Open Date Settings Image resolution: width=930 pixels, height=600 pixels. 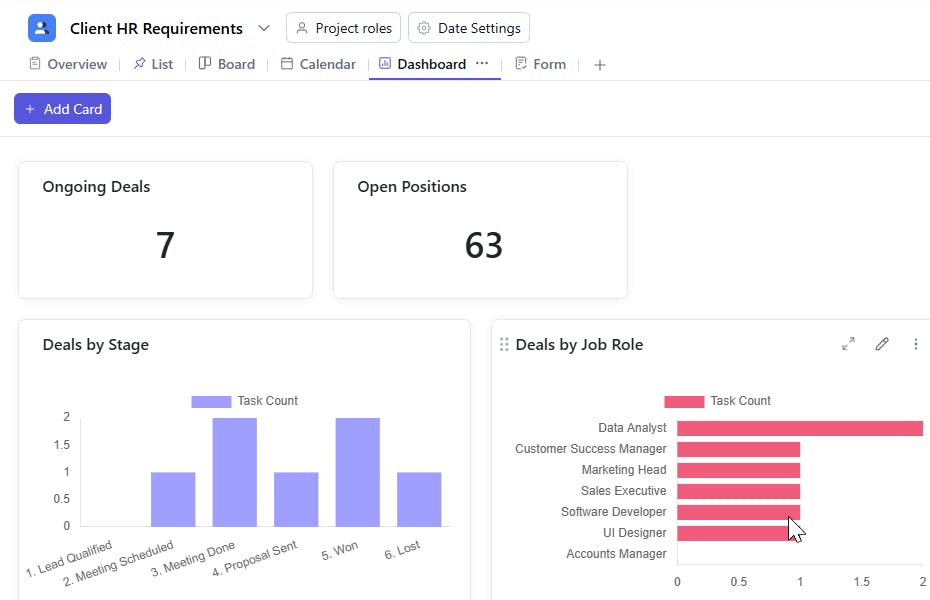coord(469,28)
